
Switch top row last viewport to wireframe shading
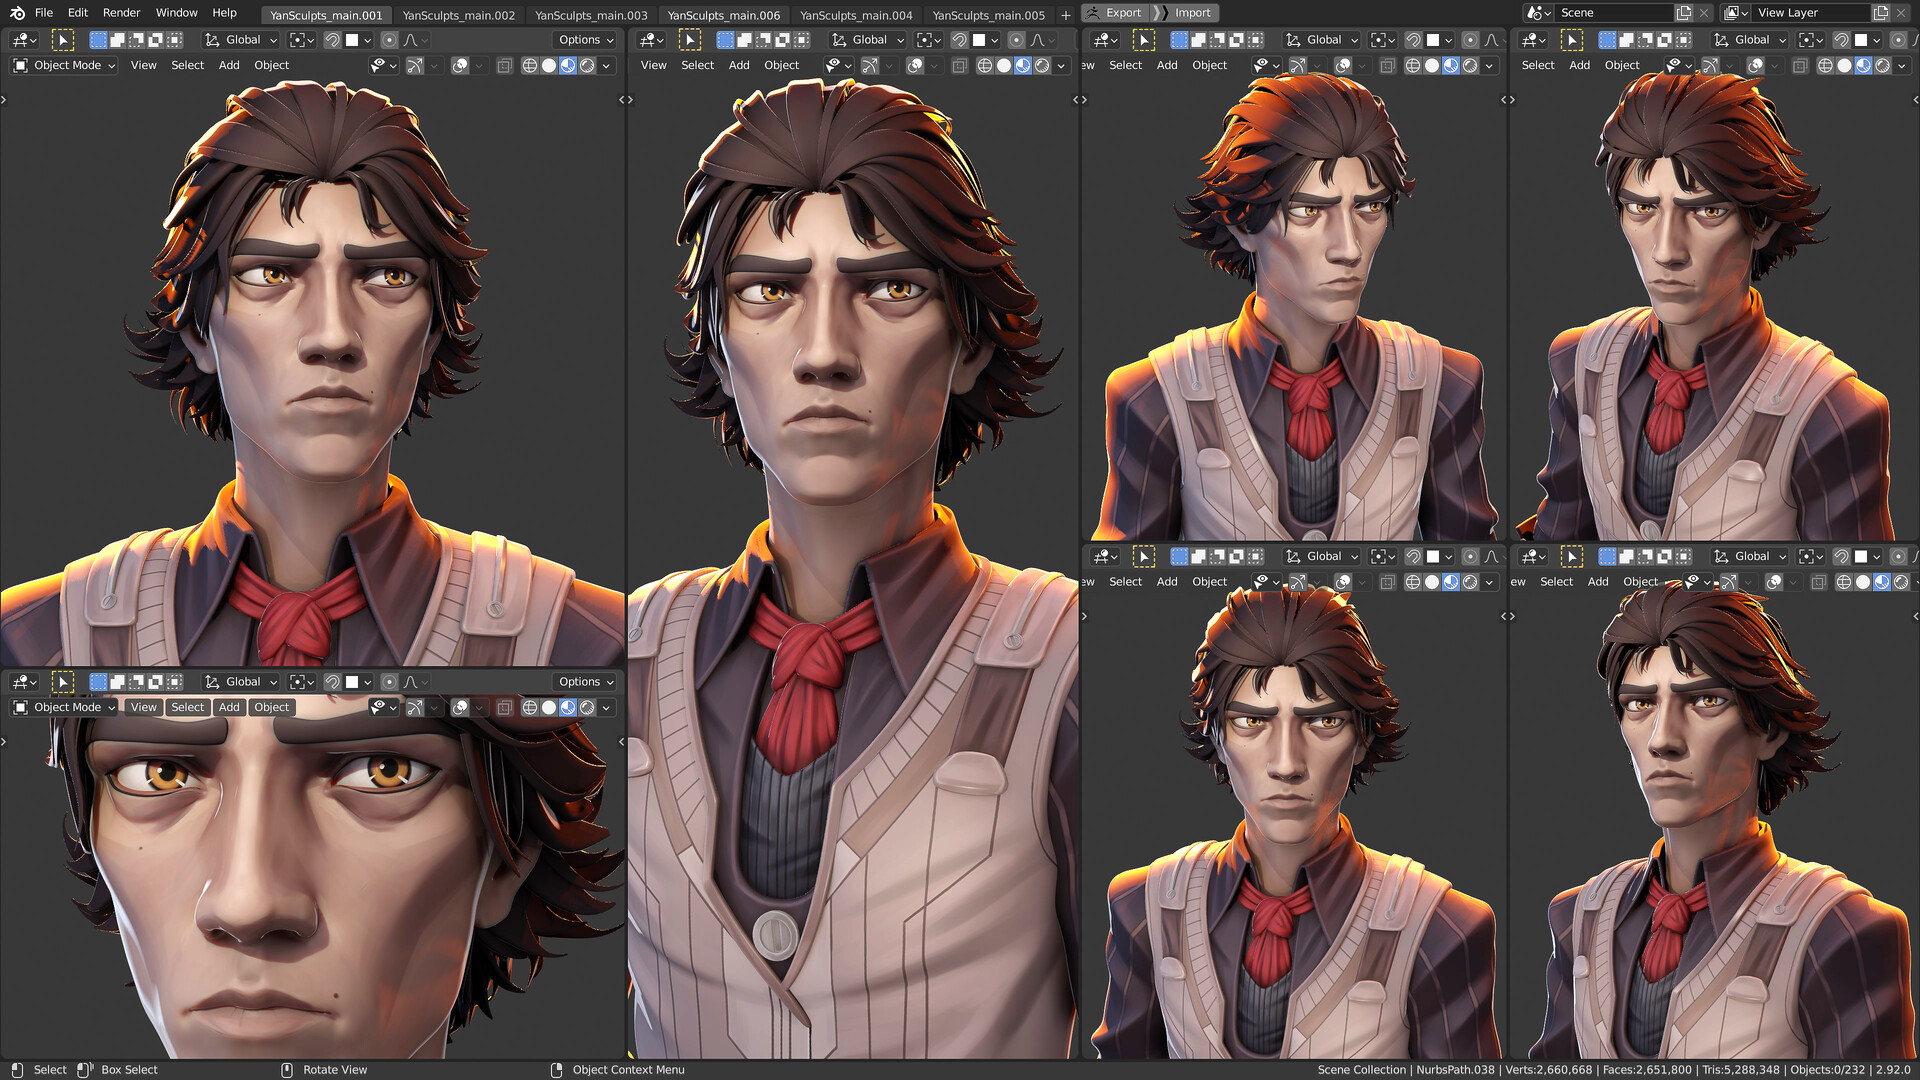point(1825,65)
